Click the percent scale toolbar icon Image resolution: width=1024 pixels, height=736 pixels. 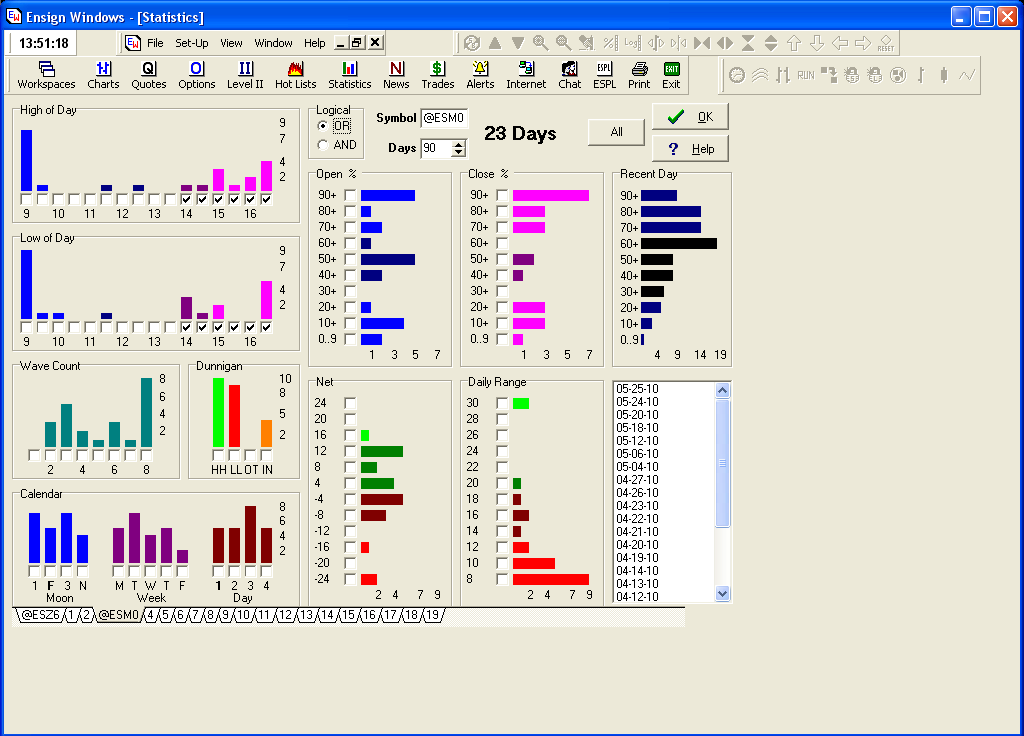coord(610,43)
